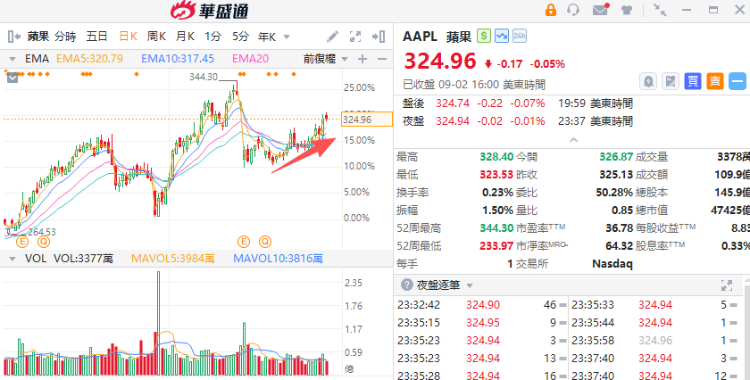
Task: Click the orange 賣 sell button
Action: pos(715,81)
